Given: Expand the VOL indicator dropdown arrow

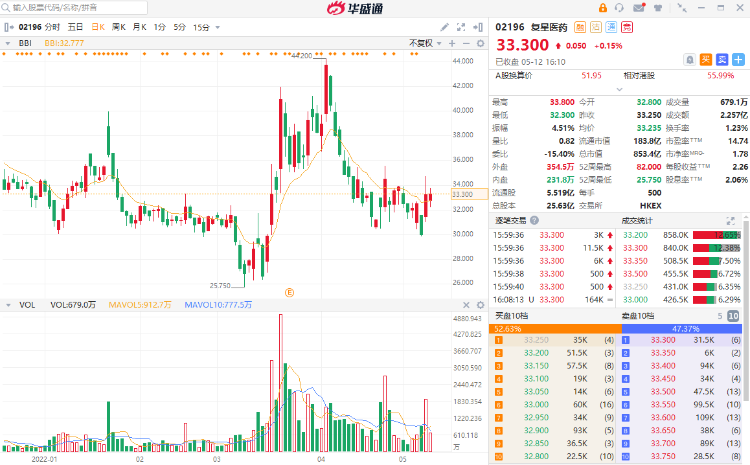Looking at the screenshot, I should 8,305.
